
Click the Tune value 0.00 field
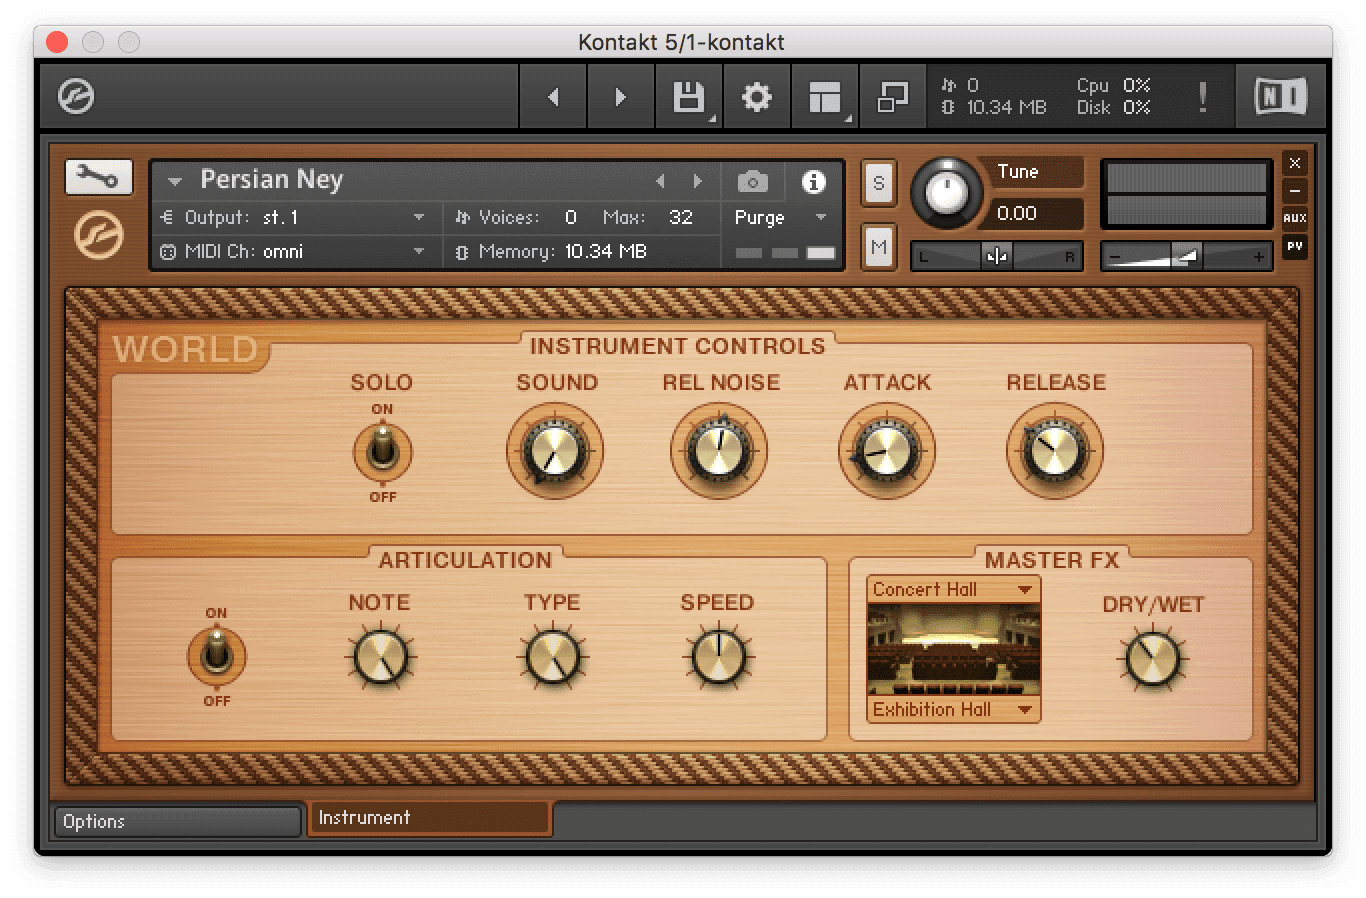1034,213
